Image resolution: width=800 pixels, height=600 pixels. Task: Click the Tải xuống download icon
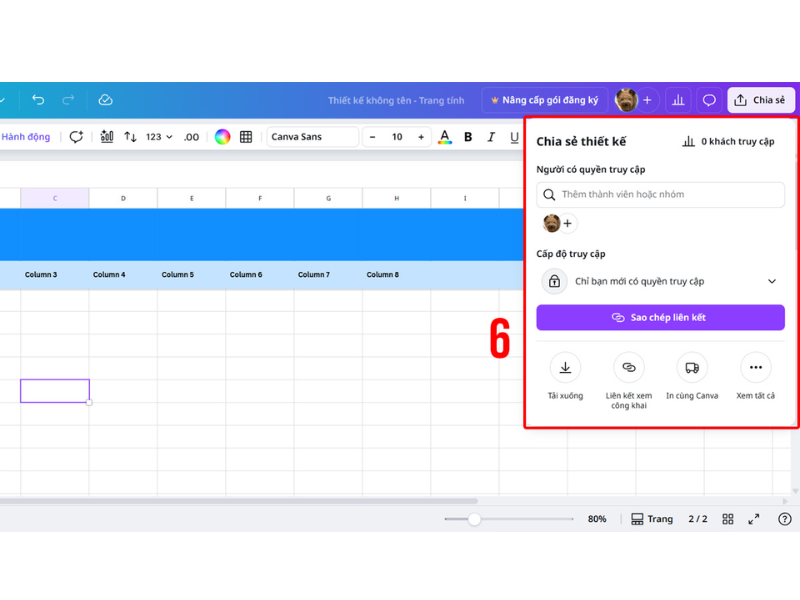[x=565, y=368]
